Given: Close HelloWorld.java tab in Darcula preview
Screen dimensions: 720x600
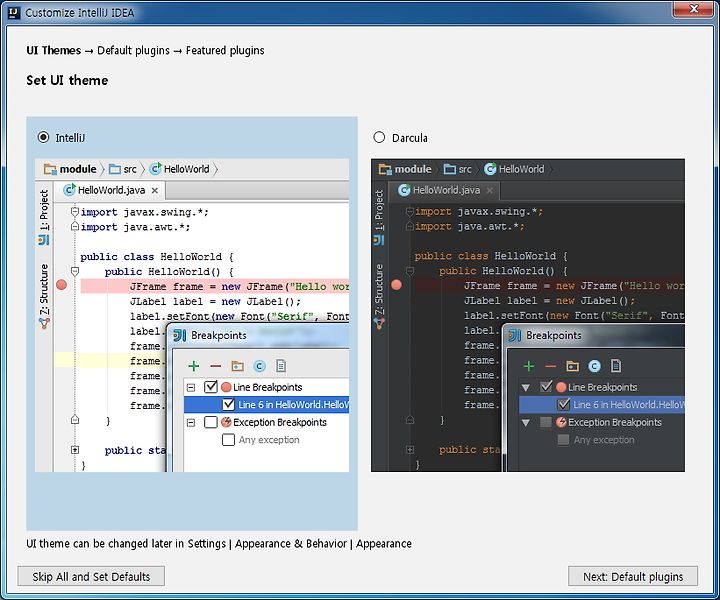Looking at the screenshot, I should [x=490, y=191].
